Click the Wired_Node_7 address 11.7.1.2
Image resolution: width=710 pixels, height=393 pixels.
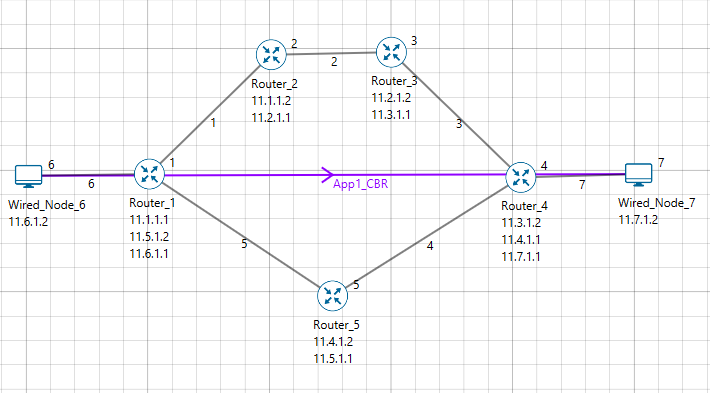[638, 220]
